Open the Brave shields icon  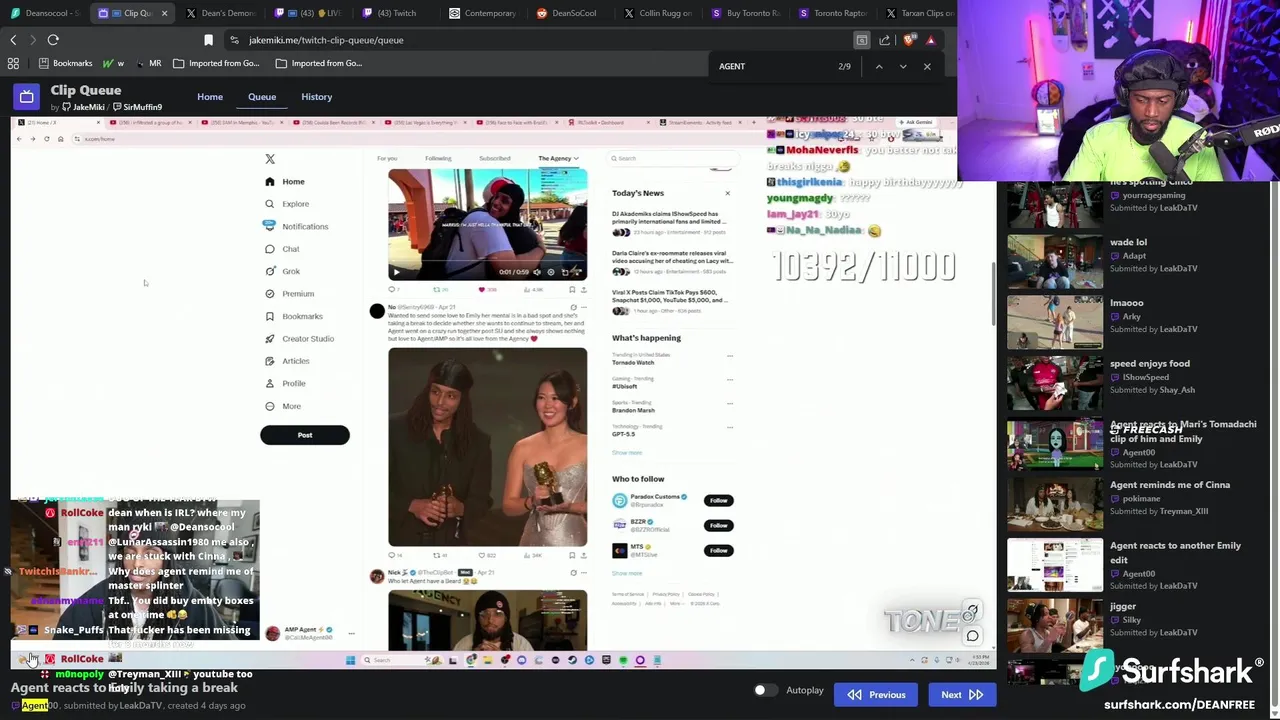pyautogui.click(x=909, y=40)
